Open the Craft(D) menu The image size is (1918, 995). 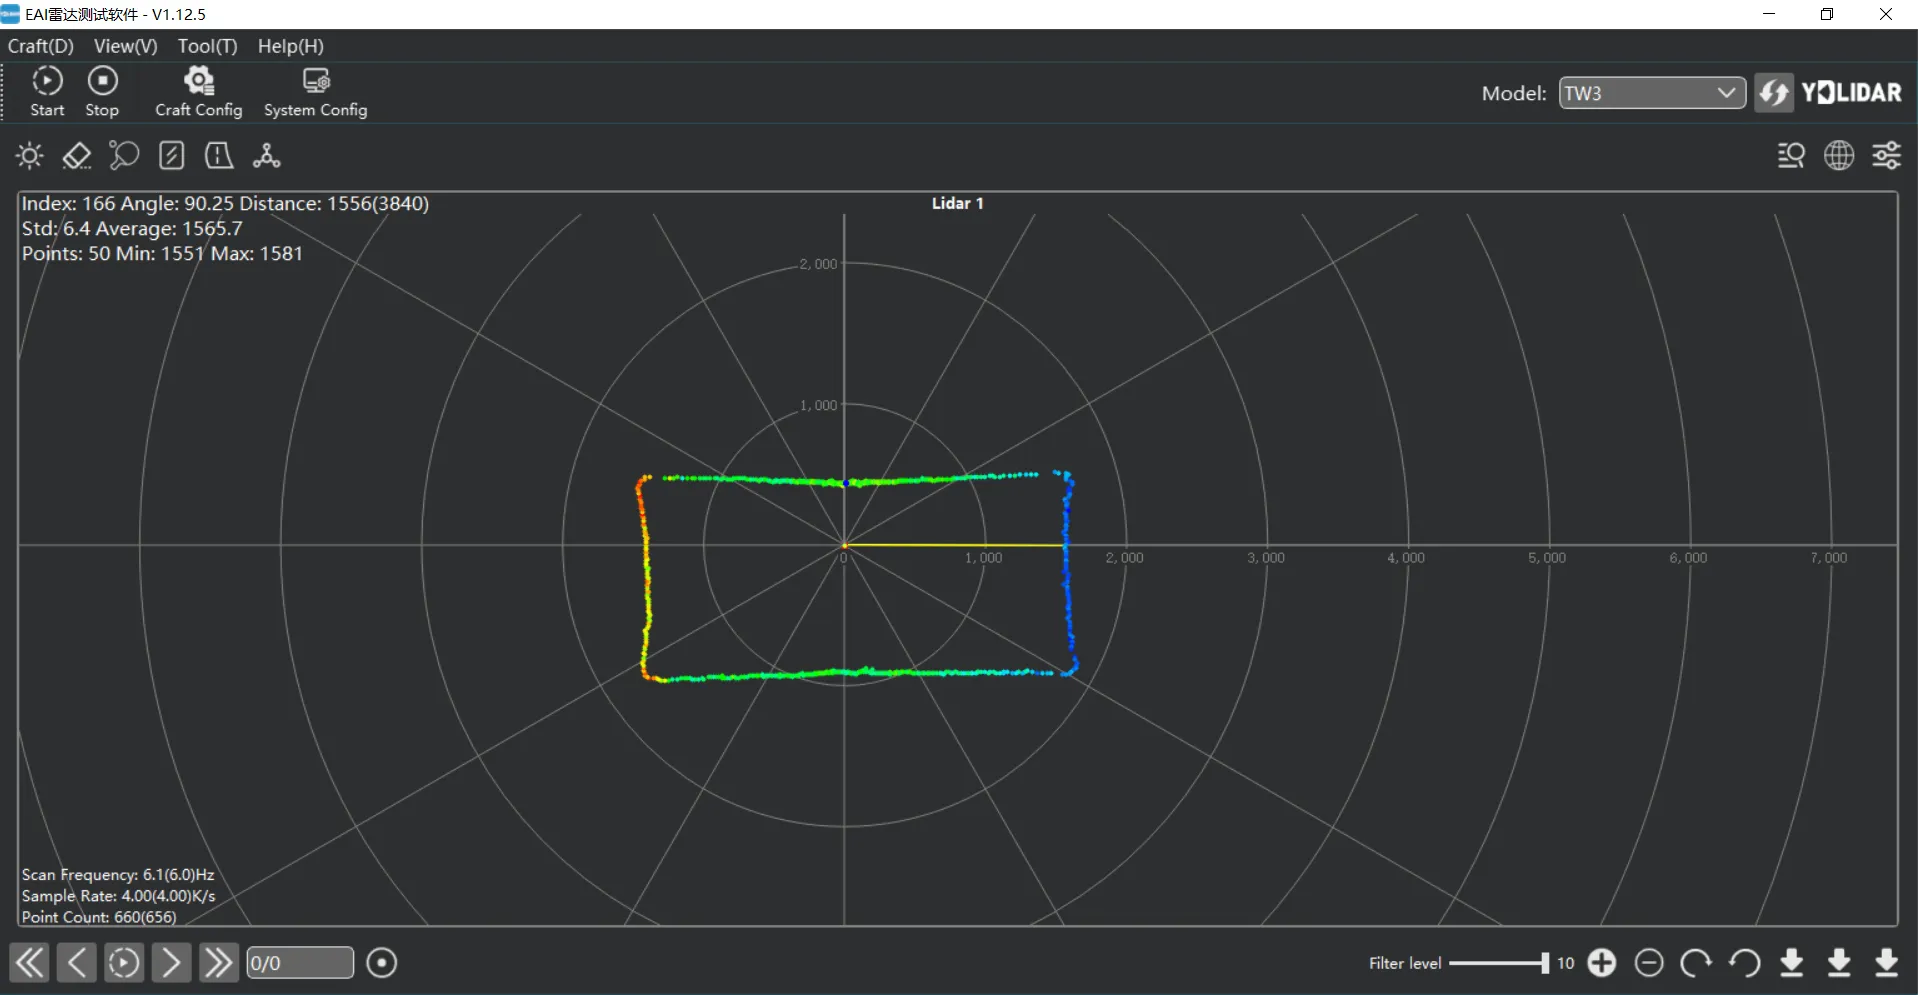[x=41, y=46]
